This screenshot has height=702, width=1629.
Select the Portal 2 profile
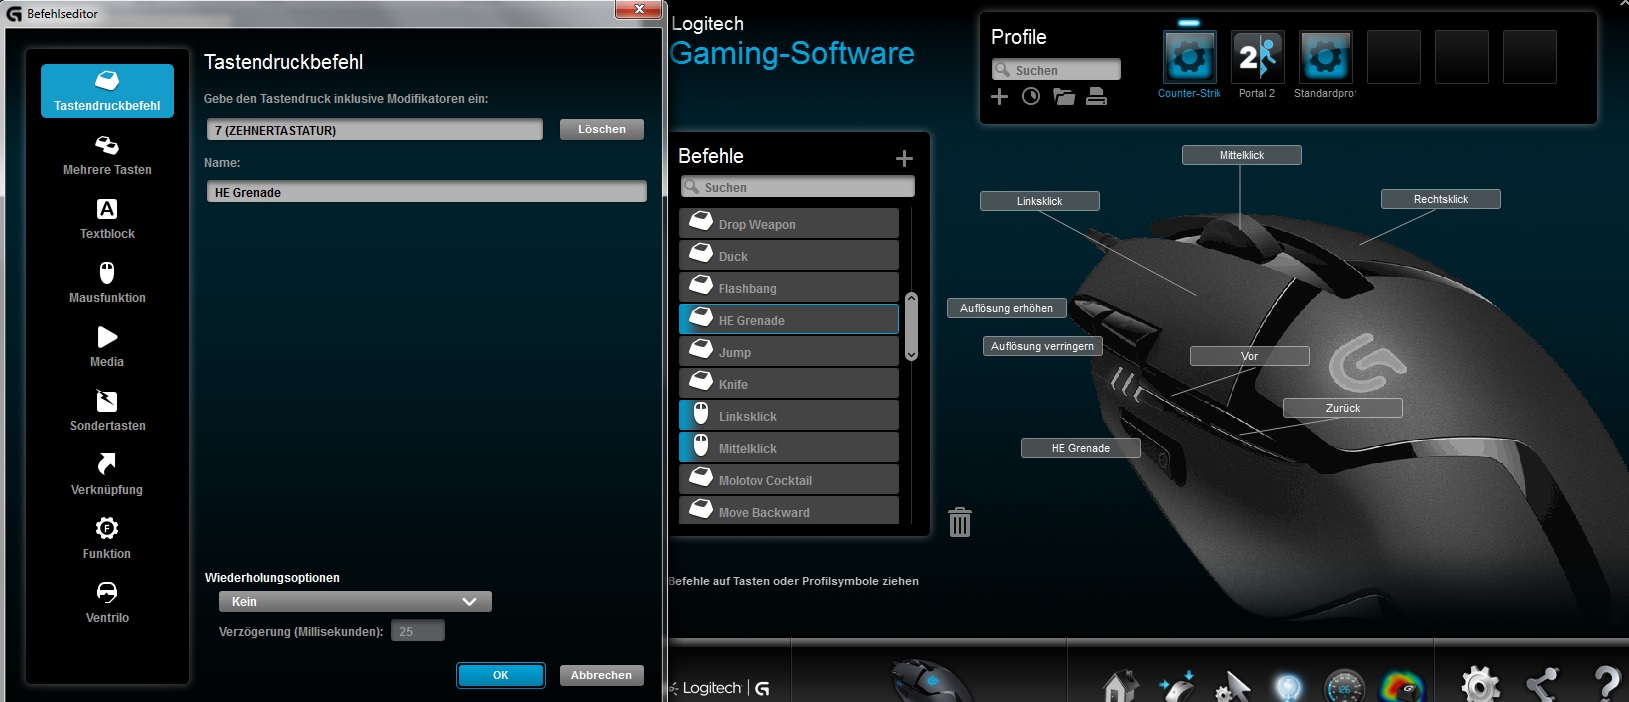1257,57
